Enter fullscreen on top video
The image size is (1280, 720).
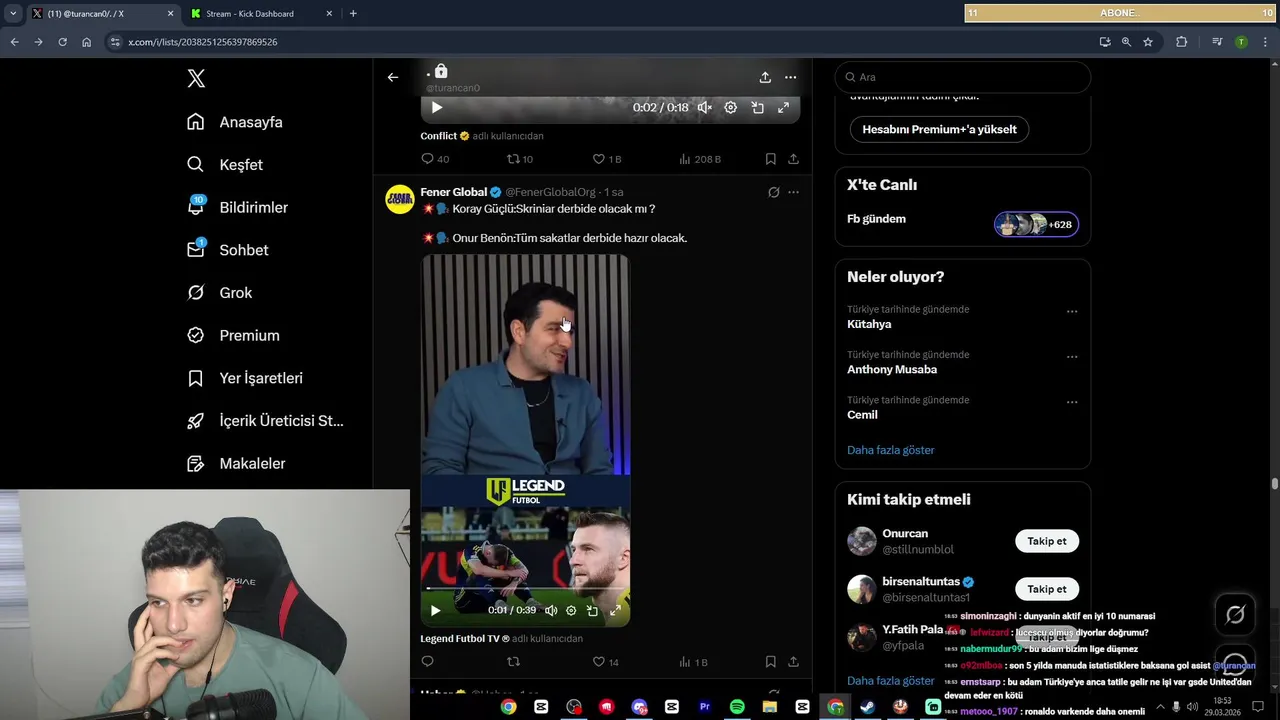784,107
